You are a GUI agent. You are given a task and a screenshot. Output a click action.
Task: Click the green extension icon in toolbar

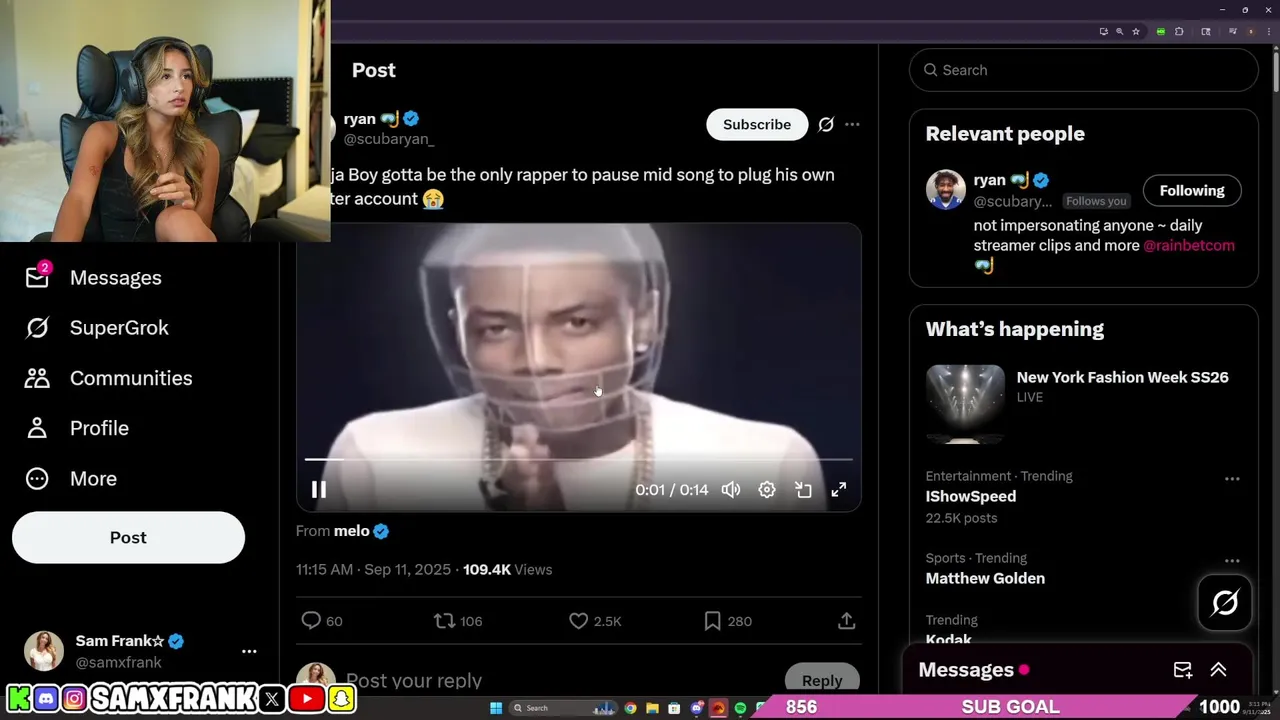1161,32
